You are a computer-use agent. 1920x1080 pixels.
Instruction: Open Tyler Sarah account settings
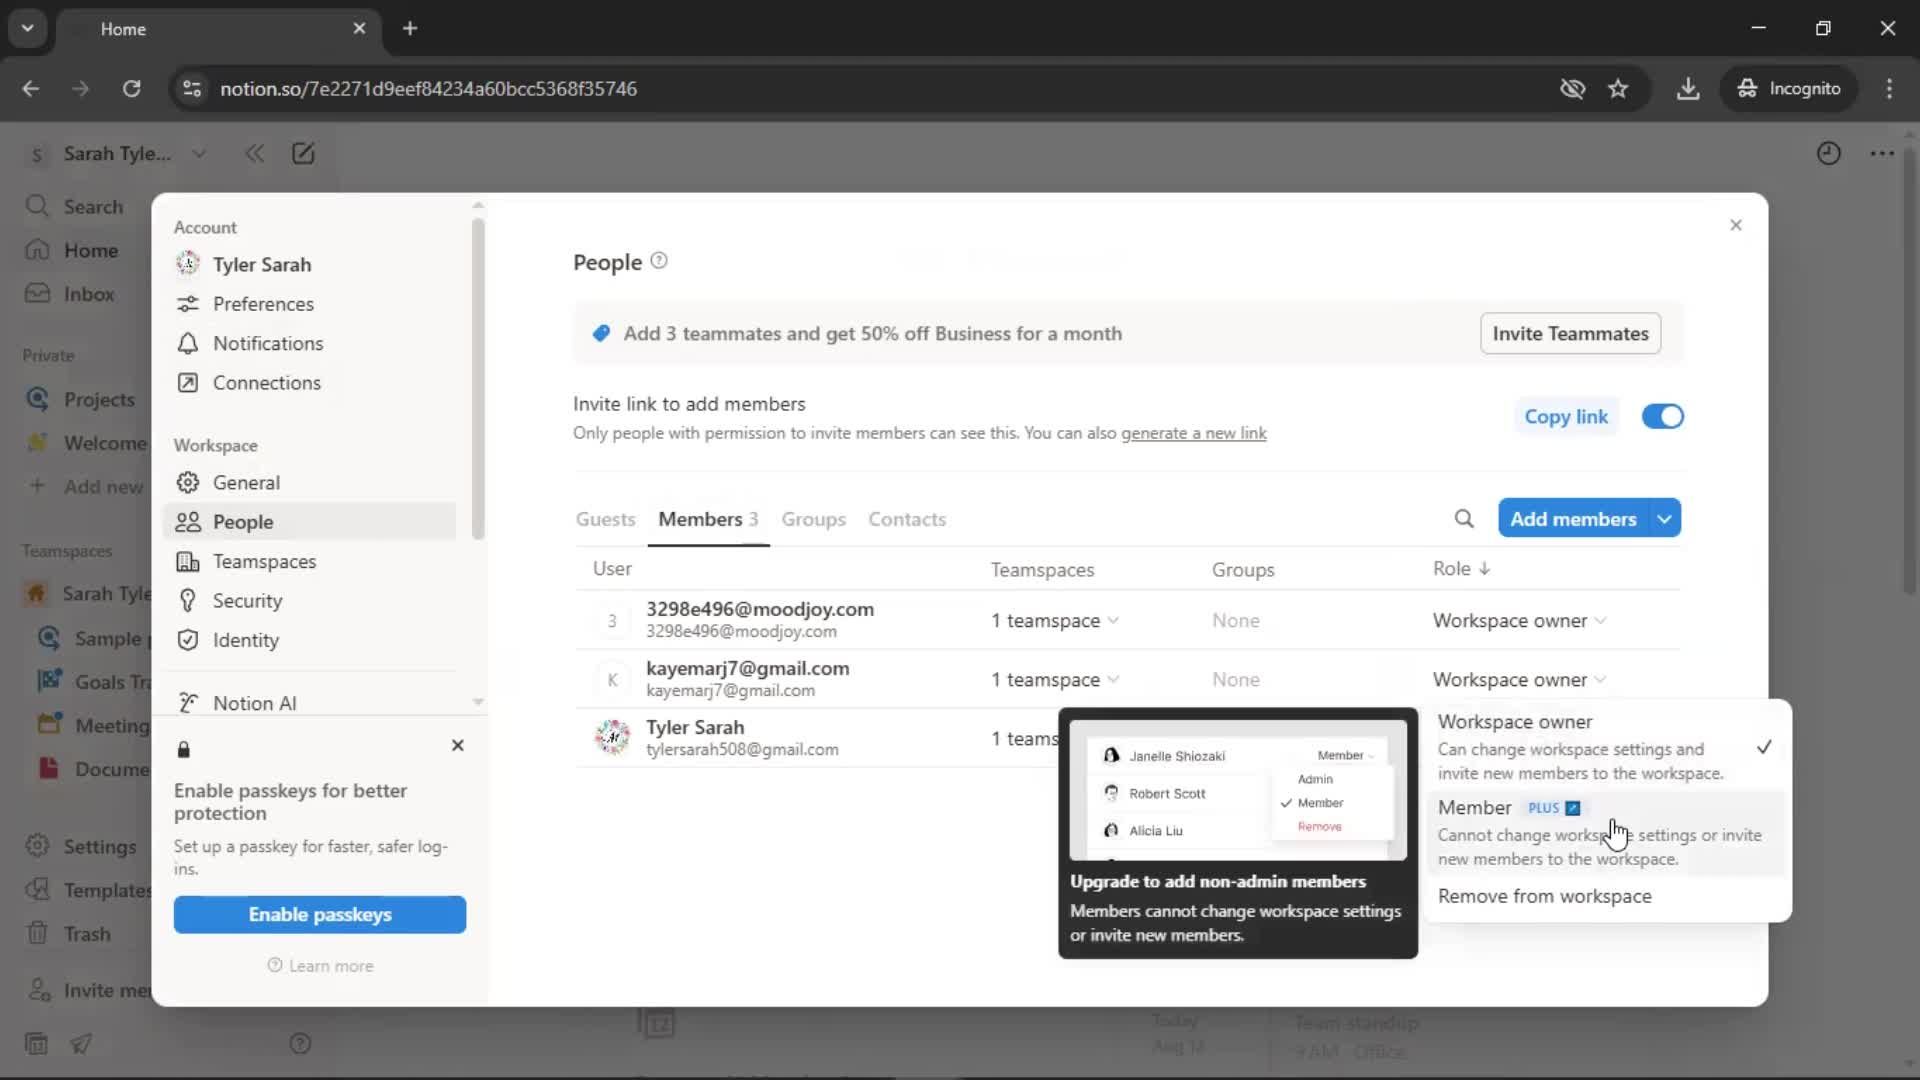click(x=310, y=265)
